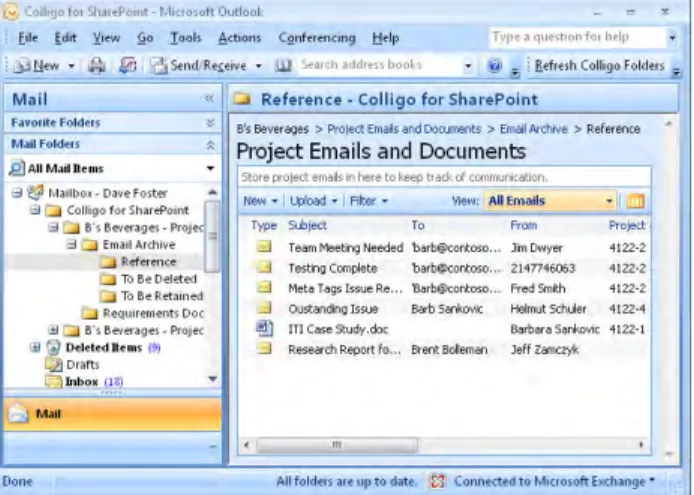Collapse the Mailbox - Dave Foster tree node
This screenshot has width=694, height=495.
[17, 193]
